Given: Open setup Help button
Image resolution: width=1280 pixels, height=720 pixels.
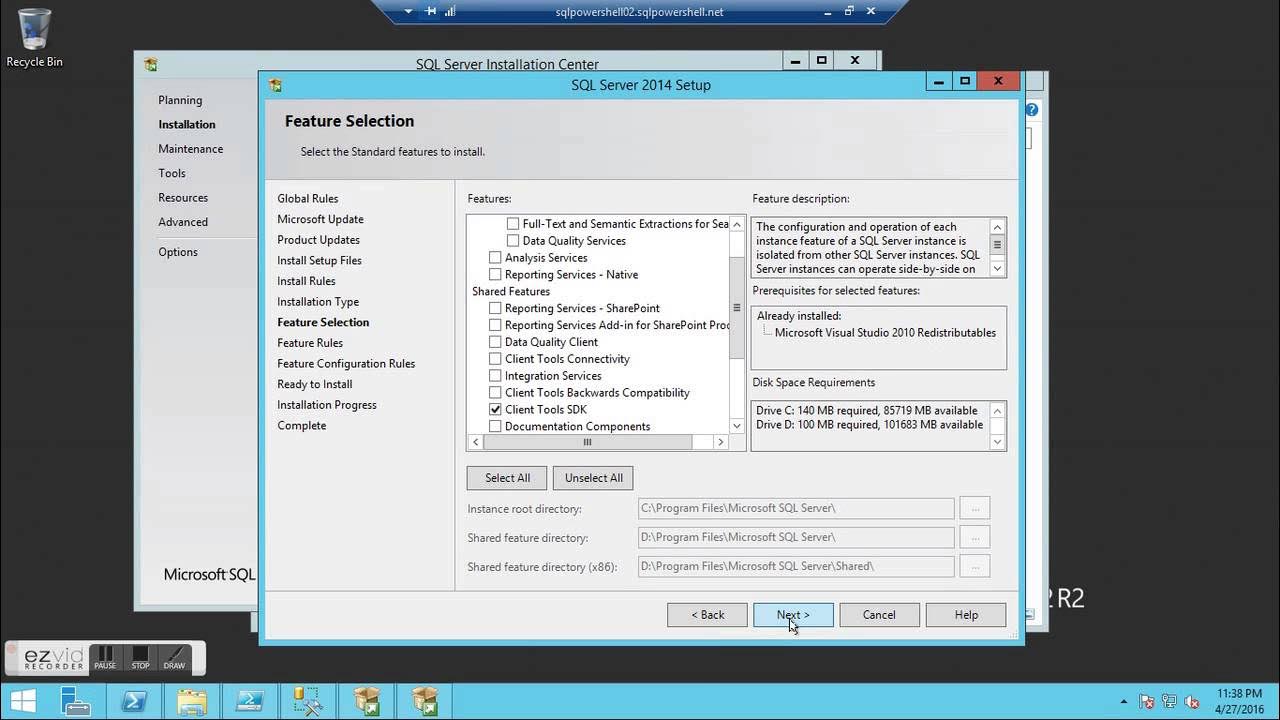Looking at the screenshot, I should pyautogui.click(x=966, y=615).
